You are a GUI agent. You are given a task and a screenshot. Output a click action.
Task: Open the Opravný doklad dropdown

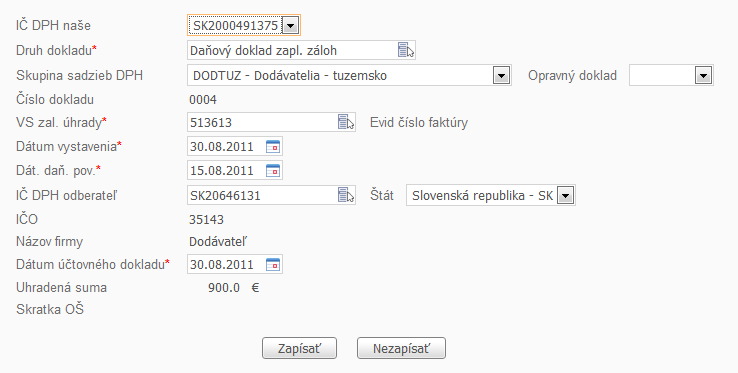pos(671,75)
